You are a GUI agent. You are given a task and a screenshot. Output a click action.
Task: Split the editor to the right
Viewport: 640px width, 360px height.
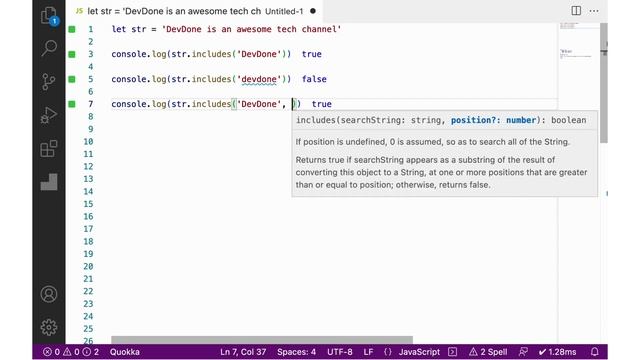(x=576, y=11)
